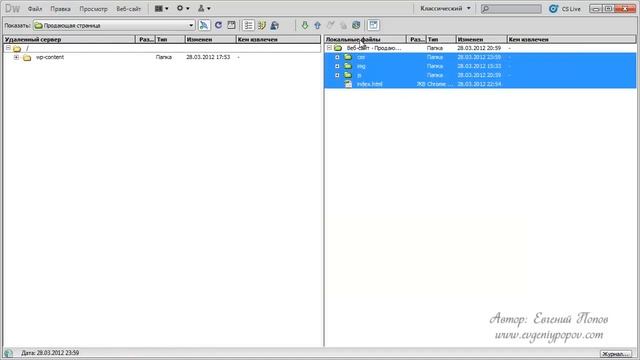Screen dimensions: 640x360
Task: Select the testing server view icon
Action: (262, 25)
